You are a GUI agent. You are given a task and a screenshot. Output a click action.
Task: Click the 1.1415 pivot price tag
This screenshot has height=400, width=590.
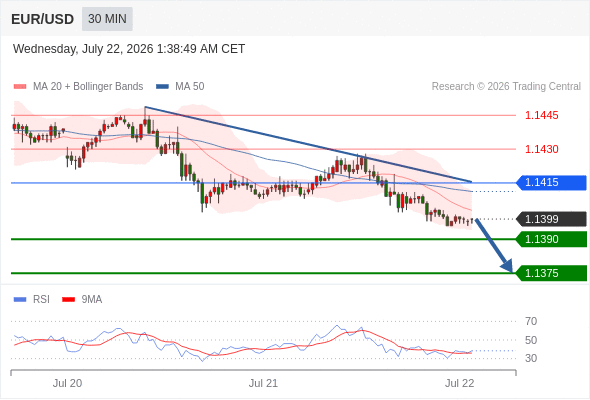(x=551, y=183)
